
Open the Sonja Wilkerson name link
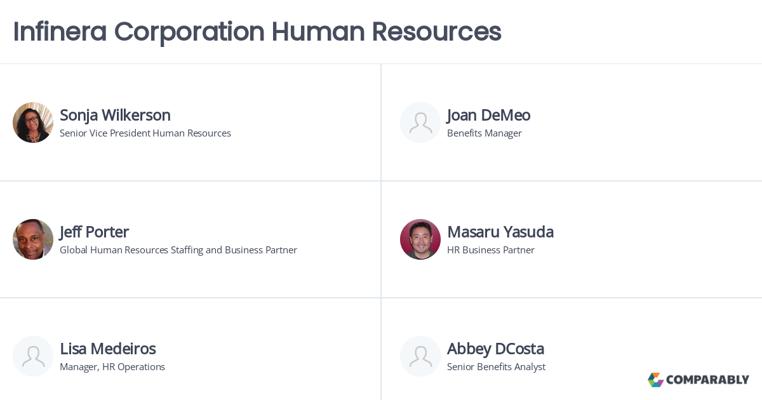(115, 114)
